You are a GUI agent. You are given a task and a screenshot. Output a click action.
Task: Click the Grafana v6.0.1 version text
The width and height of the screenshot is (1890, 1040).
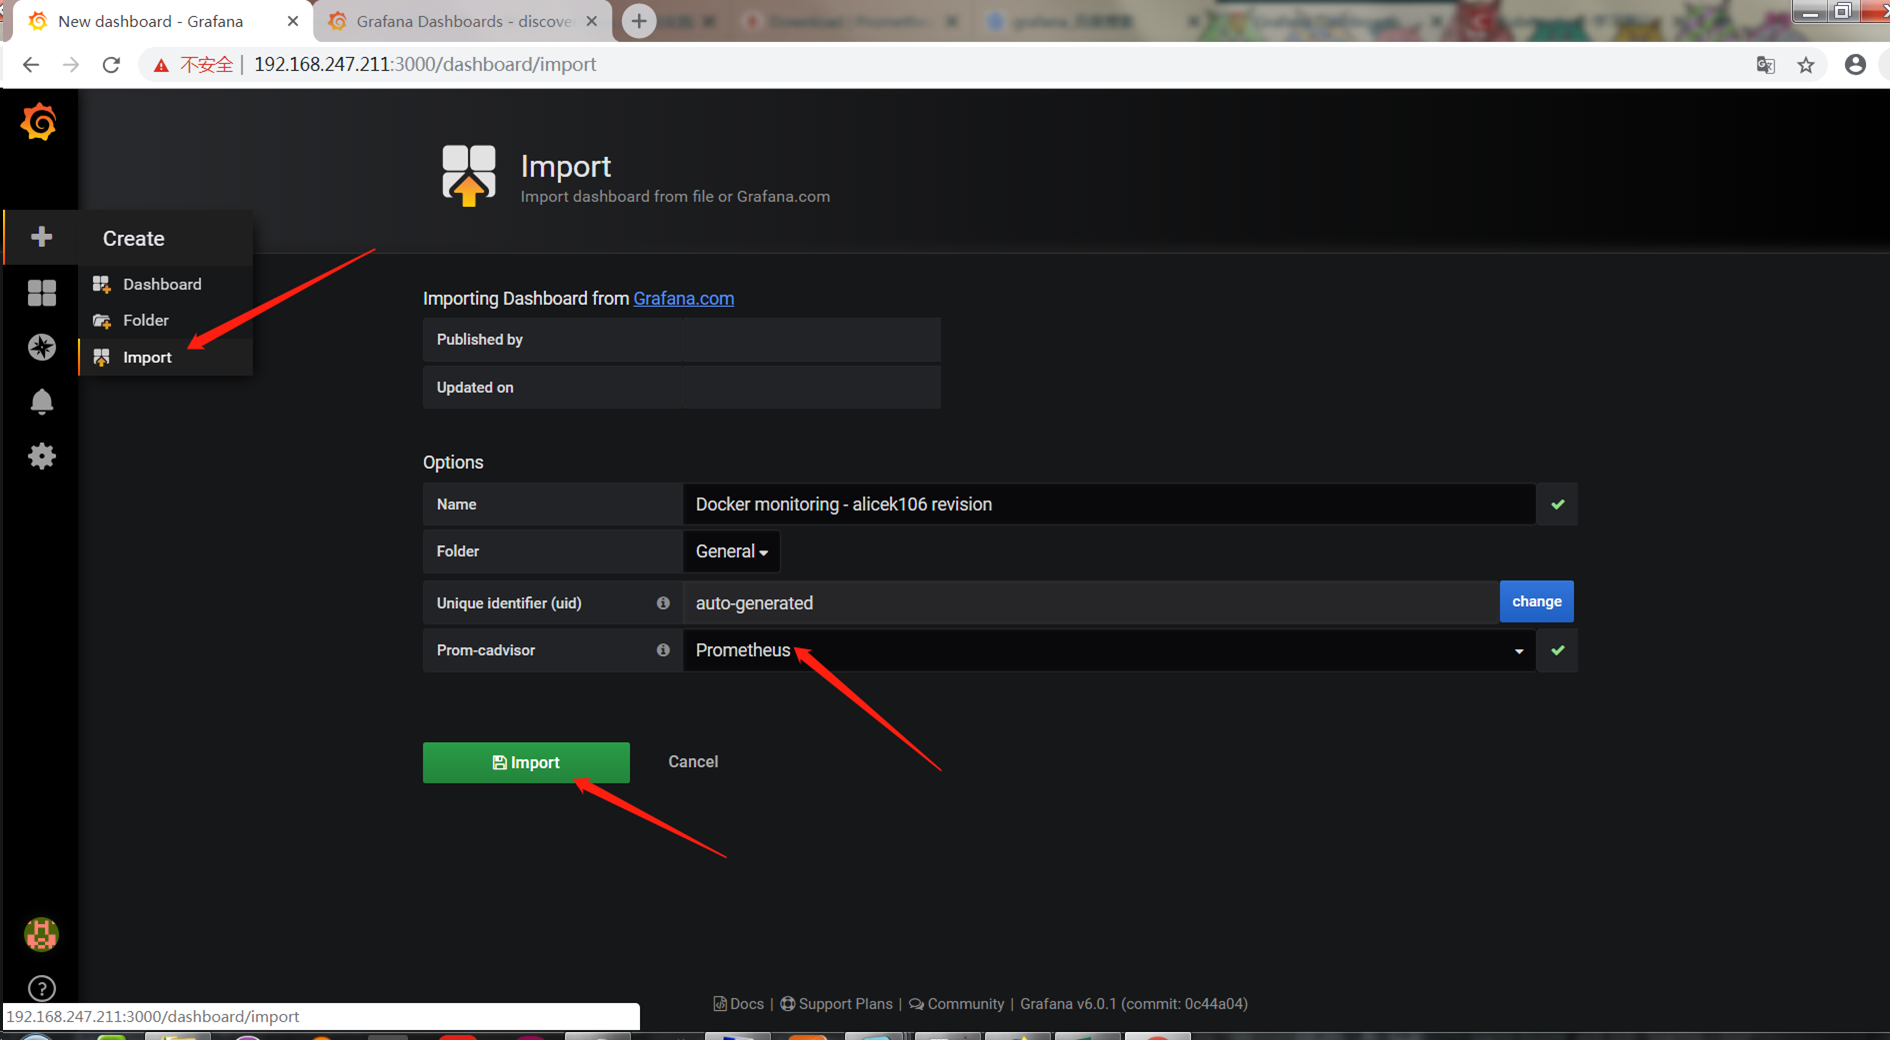[1134, 1004]
